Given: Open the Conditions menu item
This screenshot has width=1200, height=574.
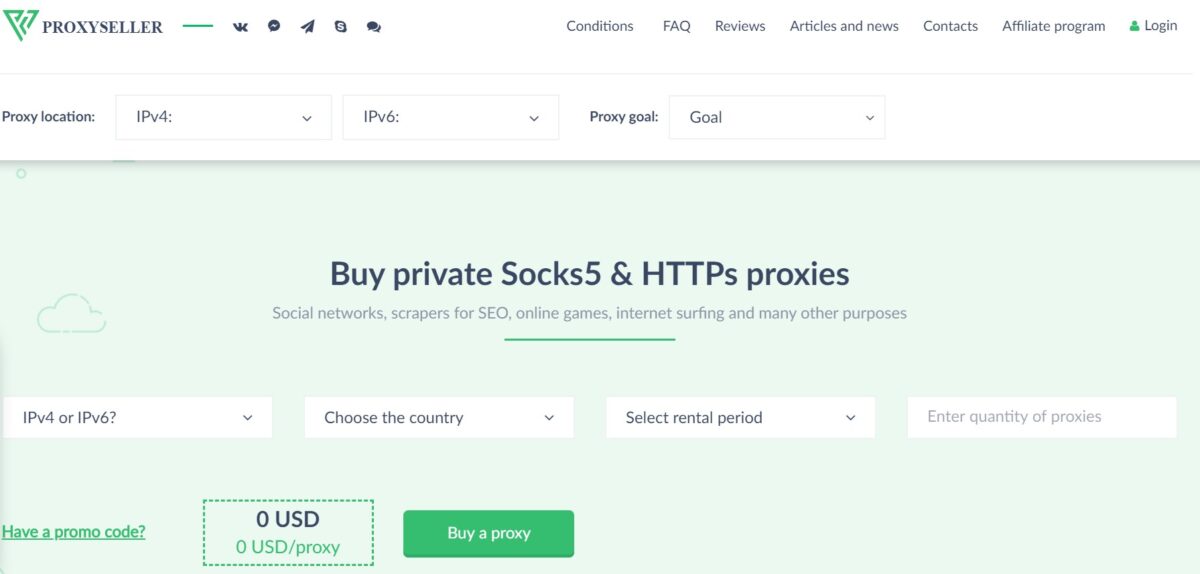Looking at the screenshot, I should pos(600,26).
